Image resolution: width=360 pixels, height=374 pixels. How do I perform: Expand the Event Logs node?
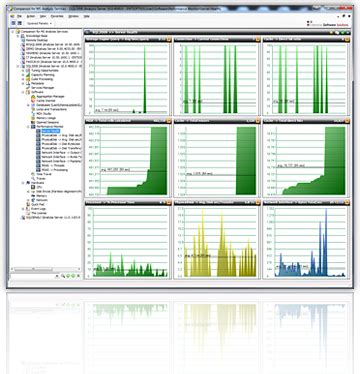click(x=23, y=209)
